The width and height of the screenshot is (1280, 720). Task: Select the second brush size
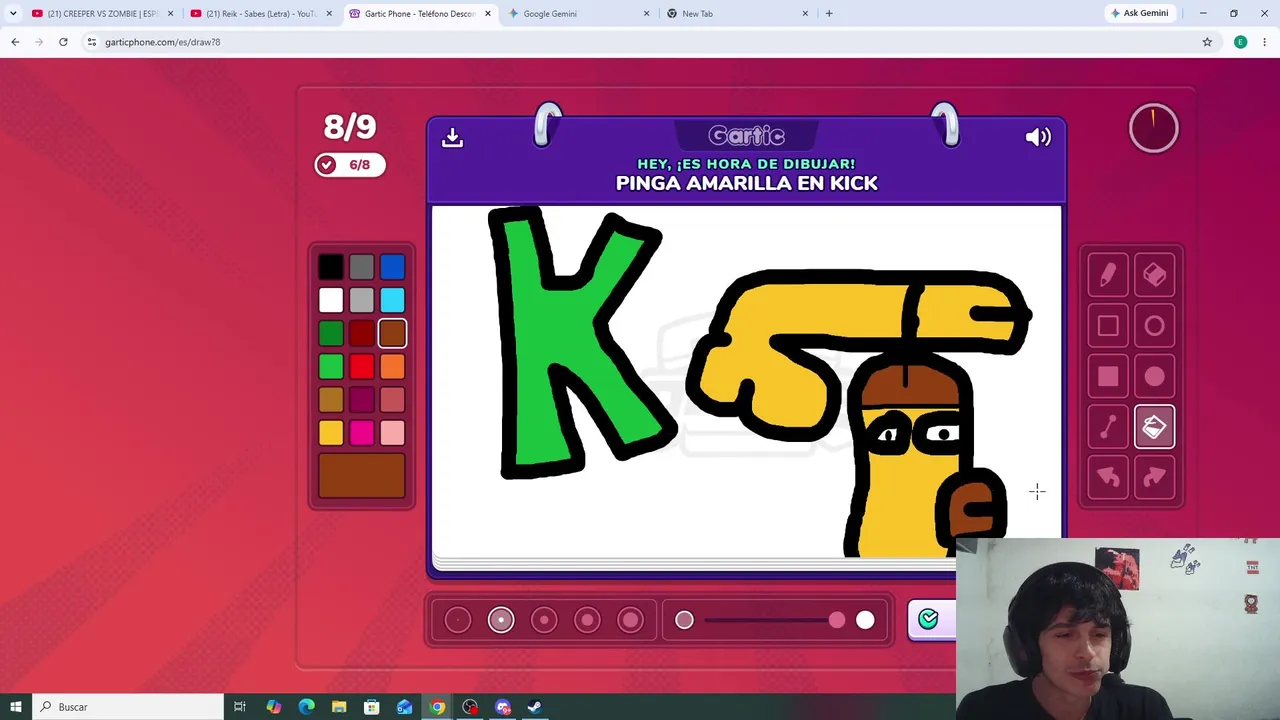pyautogui.click(x=501, y=620)
